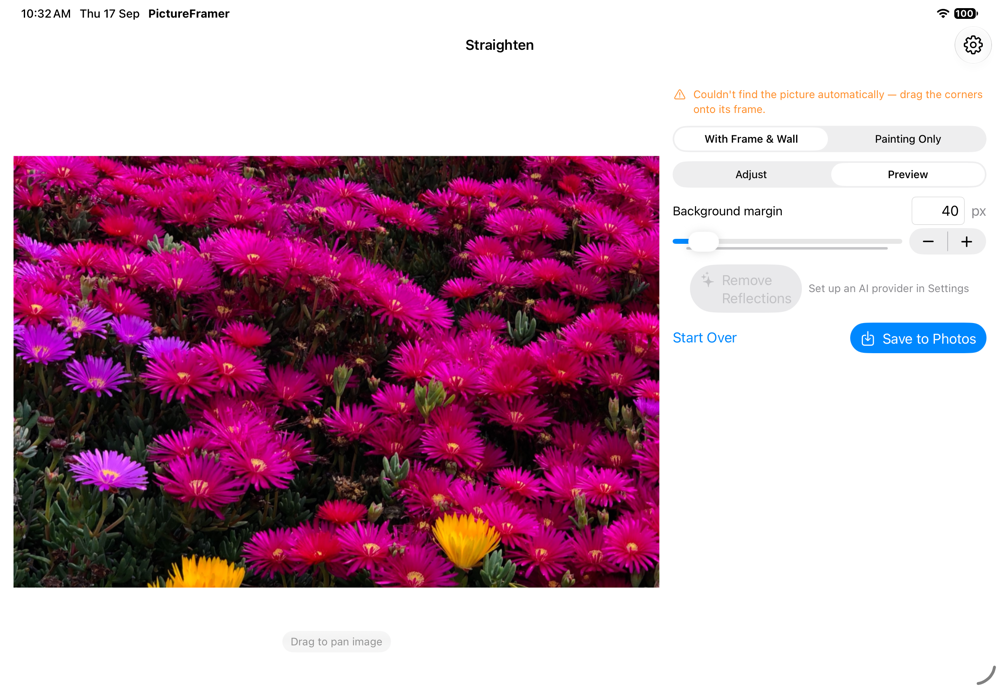
Task: Click the 10:32 AM clock
Action: click(46, 13)
